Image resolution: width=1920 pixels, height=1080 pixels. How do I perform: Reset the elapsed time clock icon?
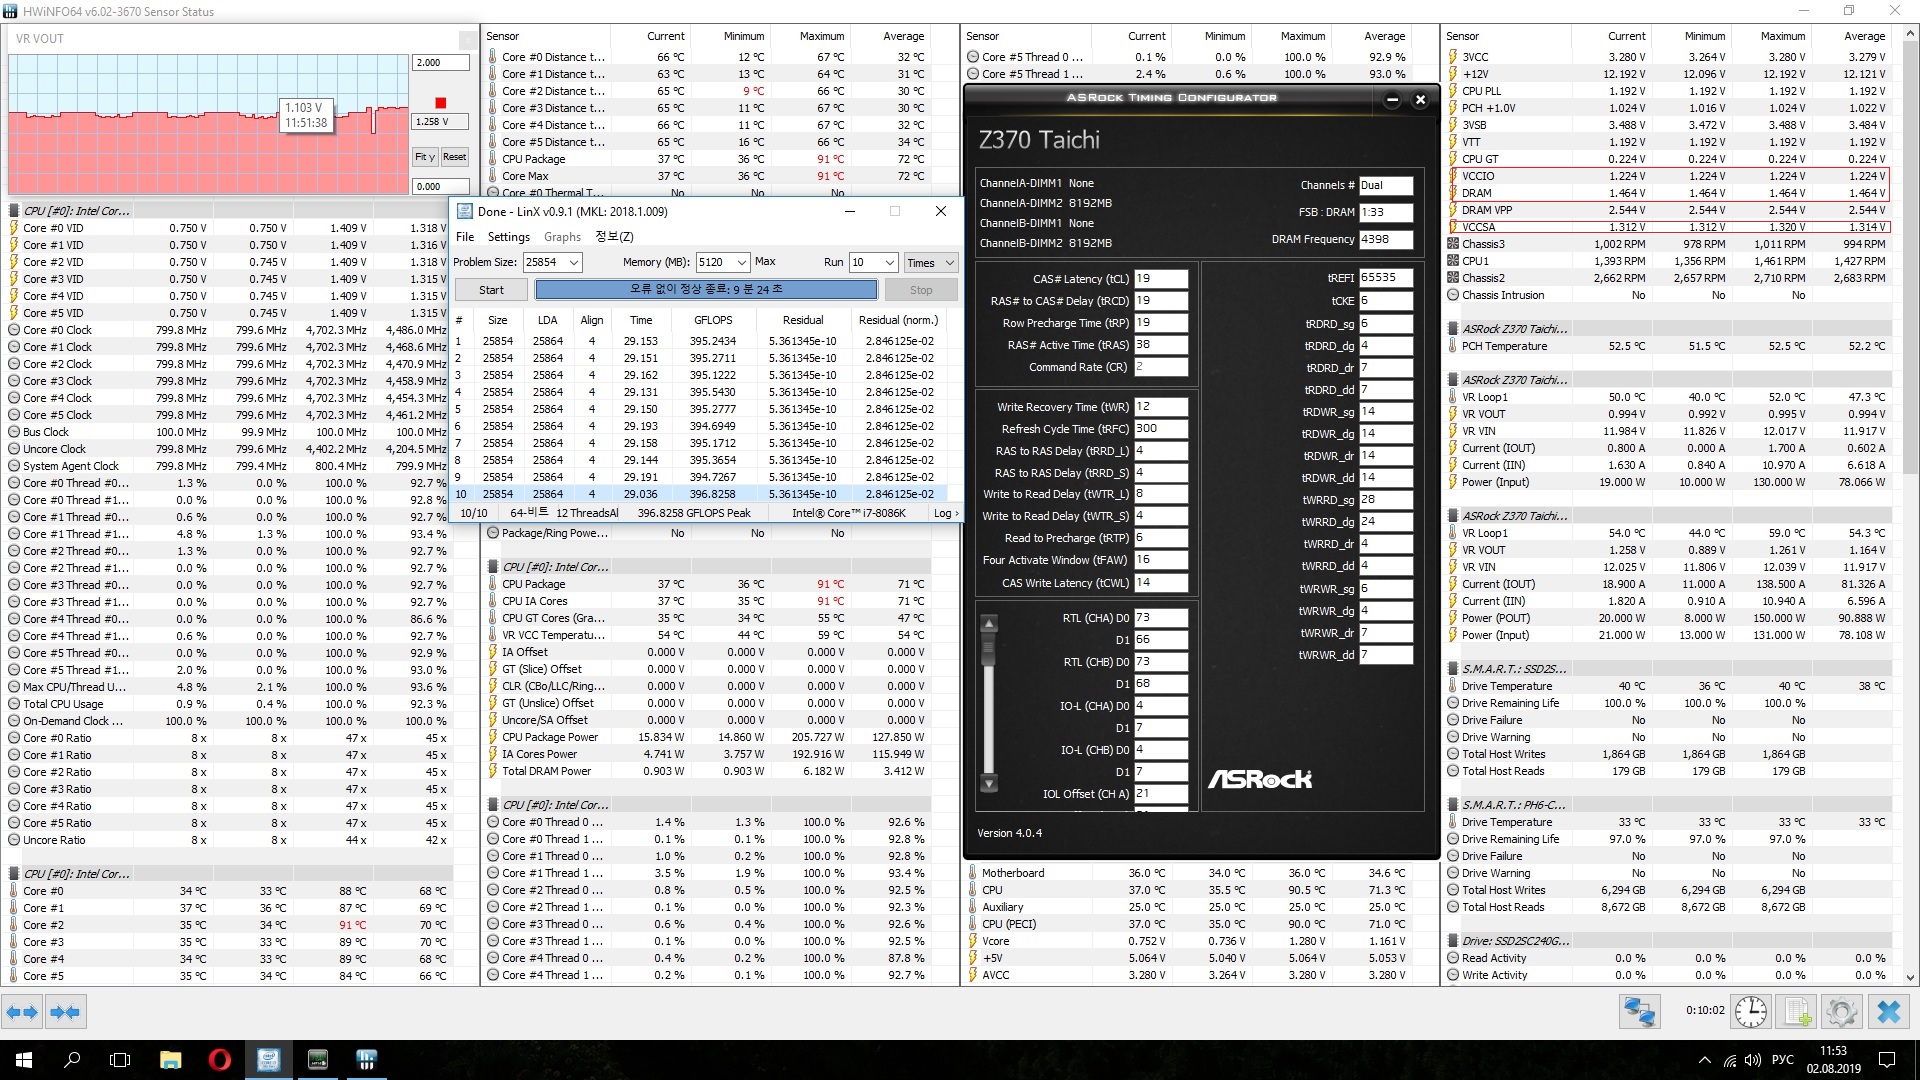1750,1012
